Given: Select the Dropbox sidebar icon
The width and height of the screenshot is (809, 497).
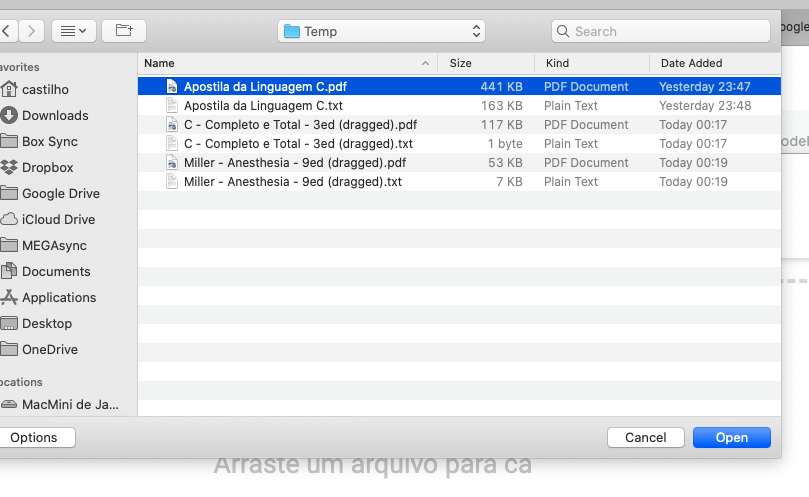Looking at the screenshot, I should coord(9,167).
